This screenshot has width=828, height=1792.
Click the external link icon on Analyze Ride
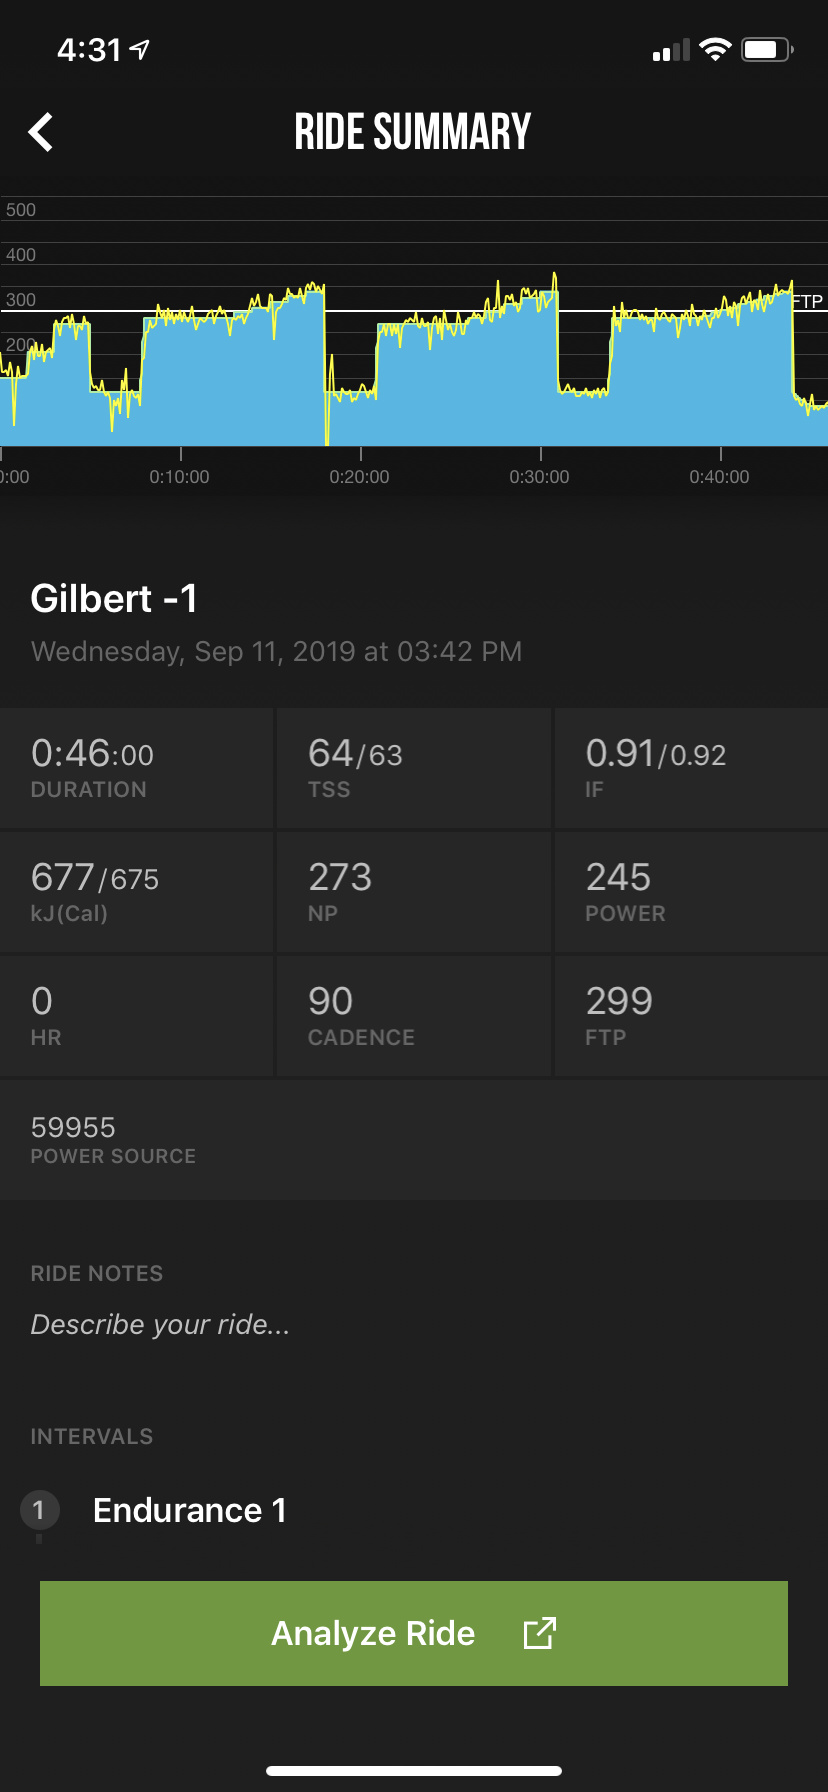[539, 1633]
